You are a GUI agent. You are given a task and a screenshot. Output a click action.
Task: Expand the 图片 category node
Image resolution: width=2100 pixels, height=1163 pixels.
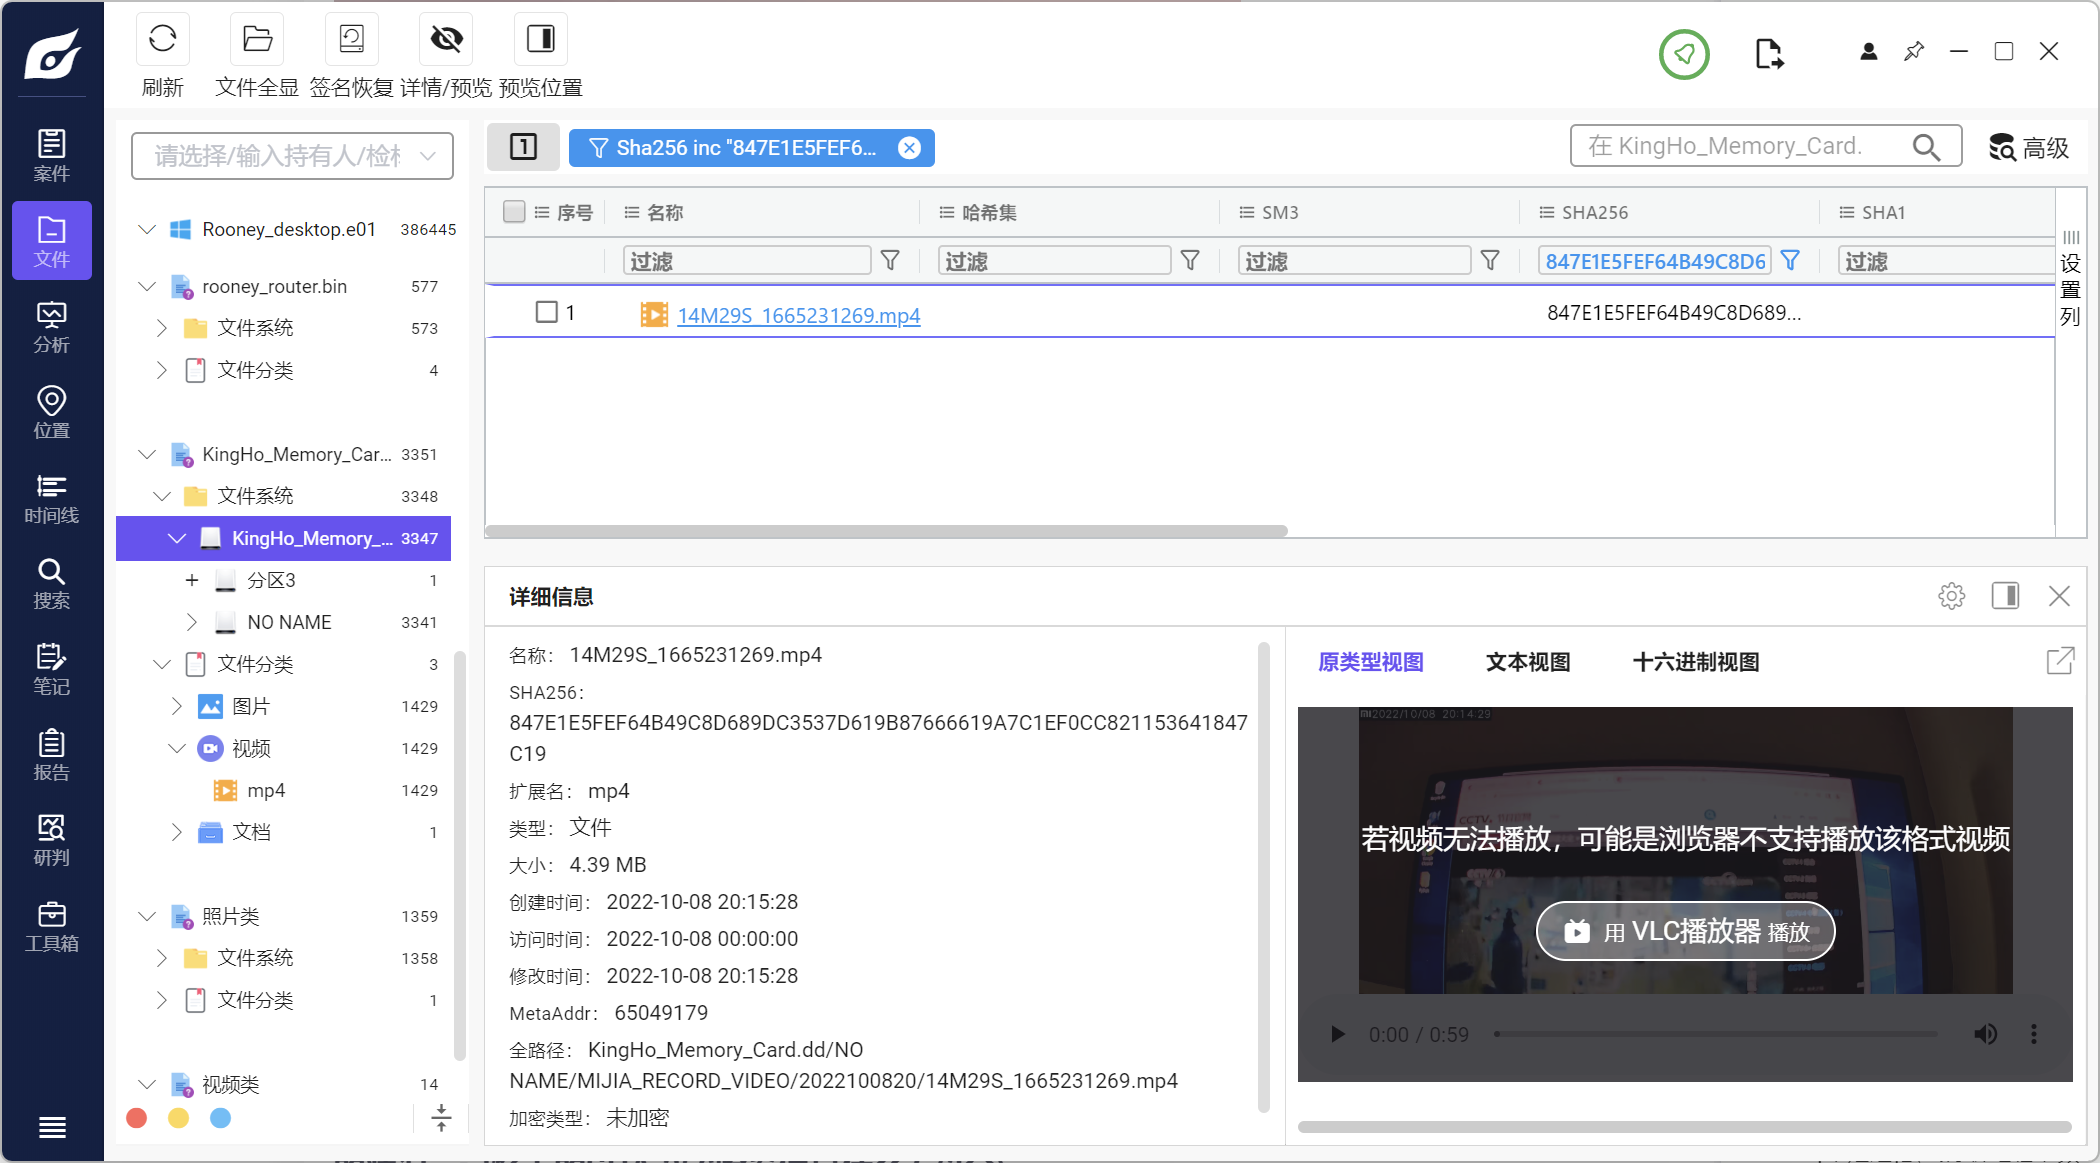point(177,706)
